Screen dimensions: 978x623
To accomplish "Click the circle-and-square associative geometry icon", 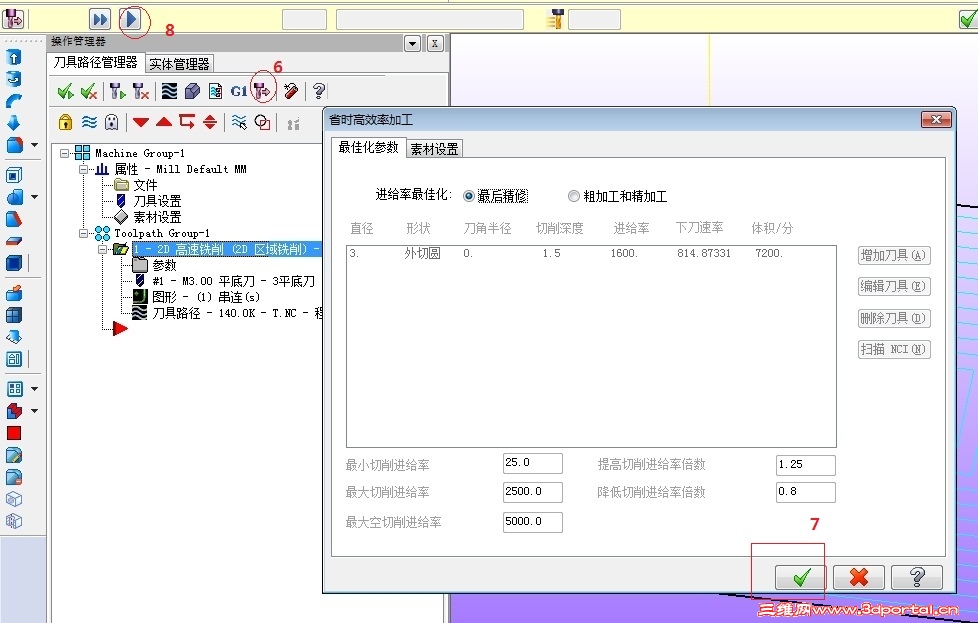I will click(263, 122).
